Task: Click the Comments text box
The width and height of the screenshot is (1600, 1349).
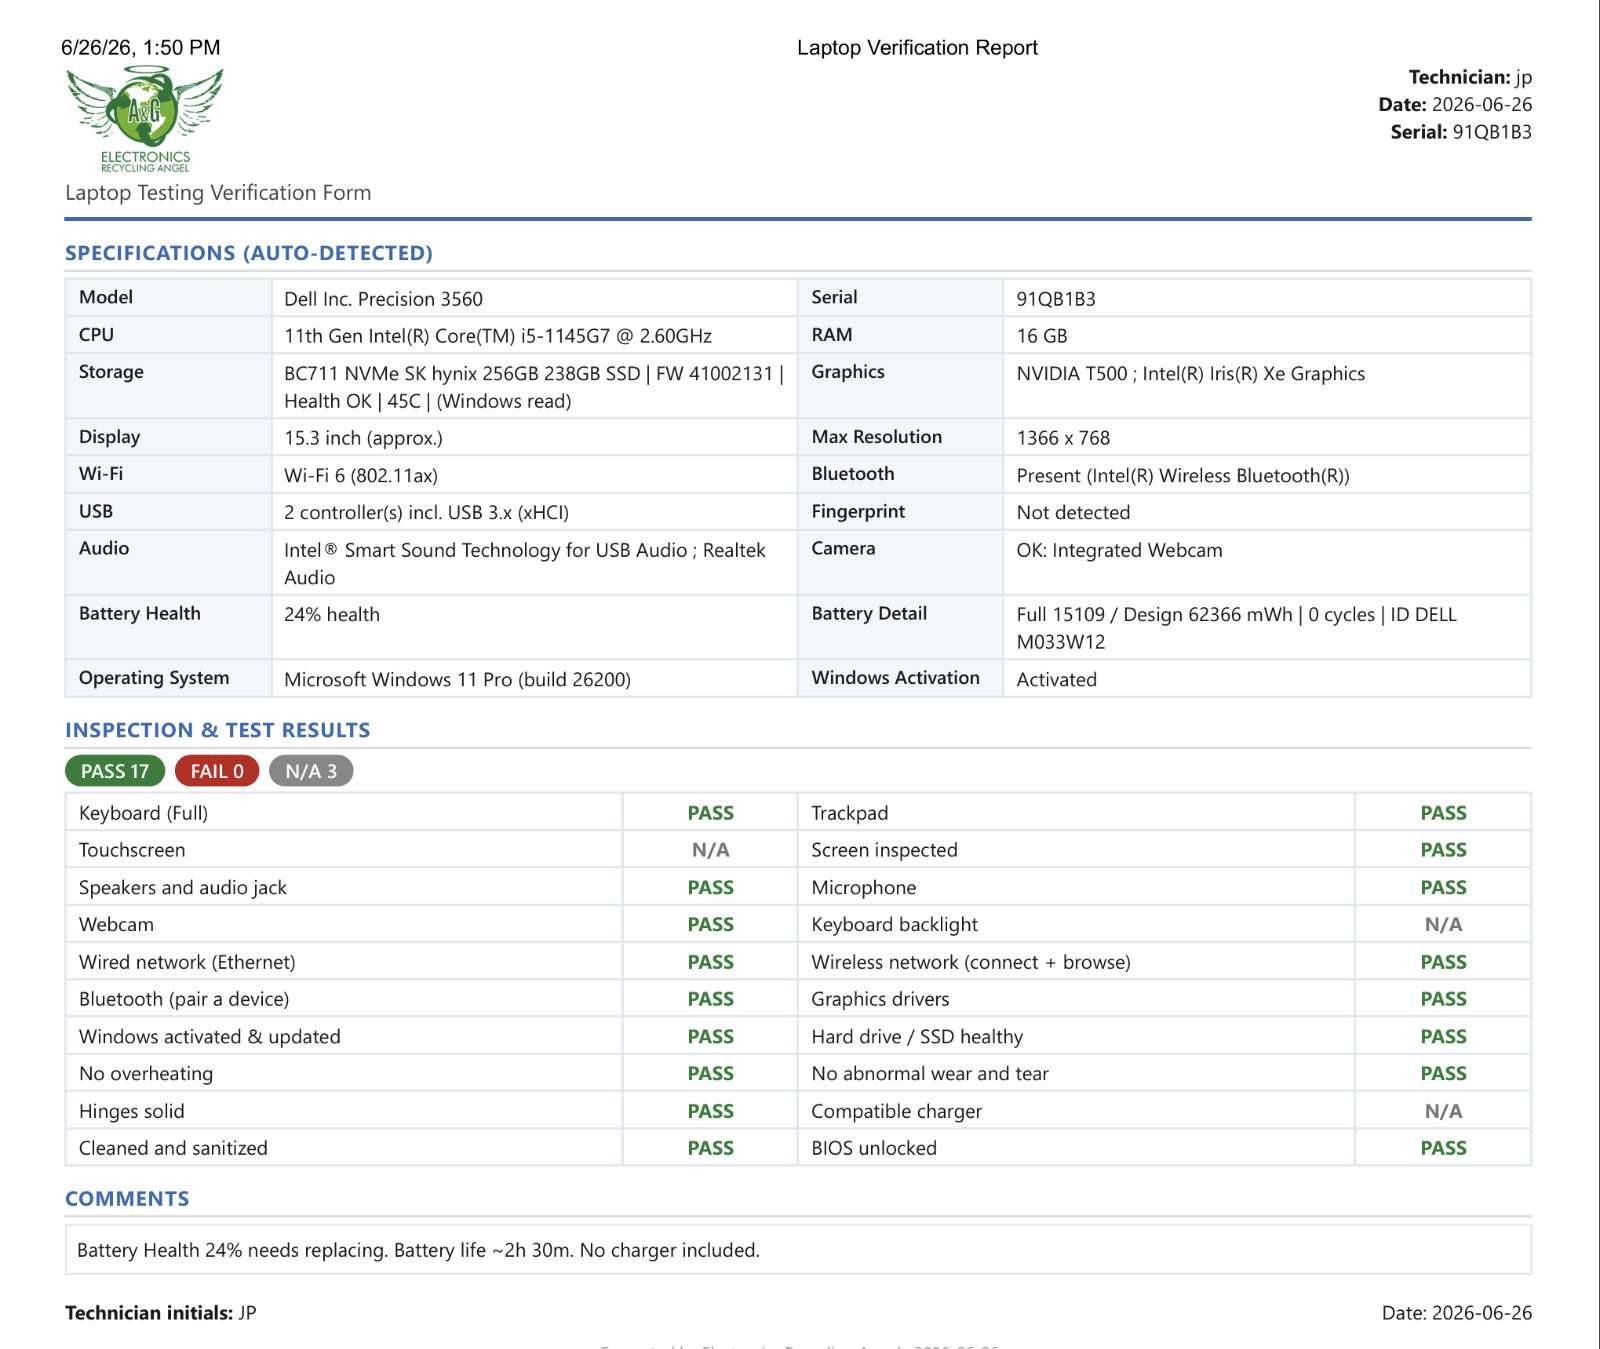Action: pos(798,1250)
